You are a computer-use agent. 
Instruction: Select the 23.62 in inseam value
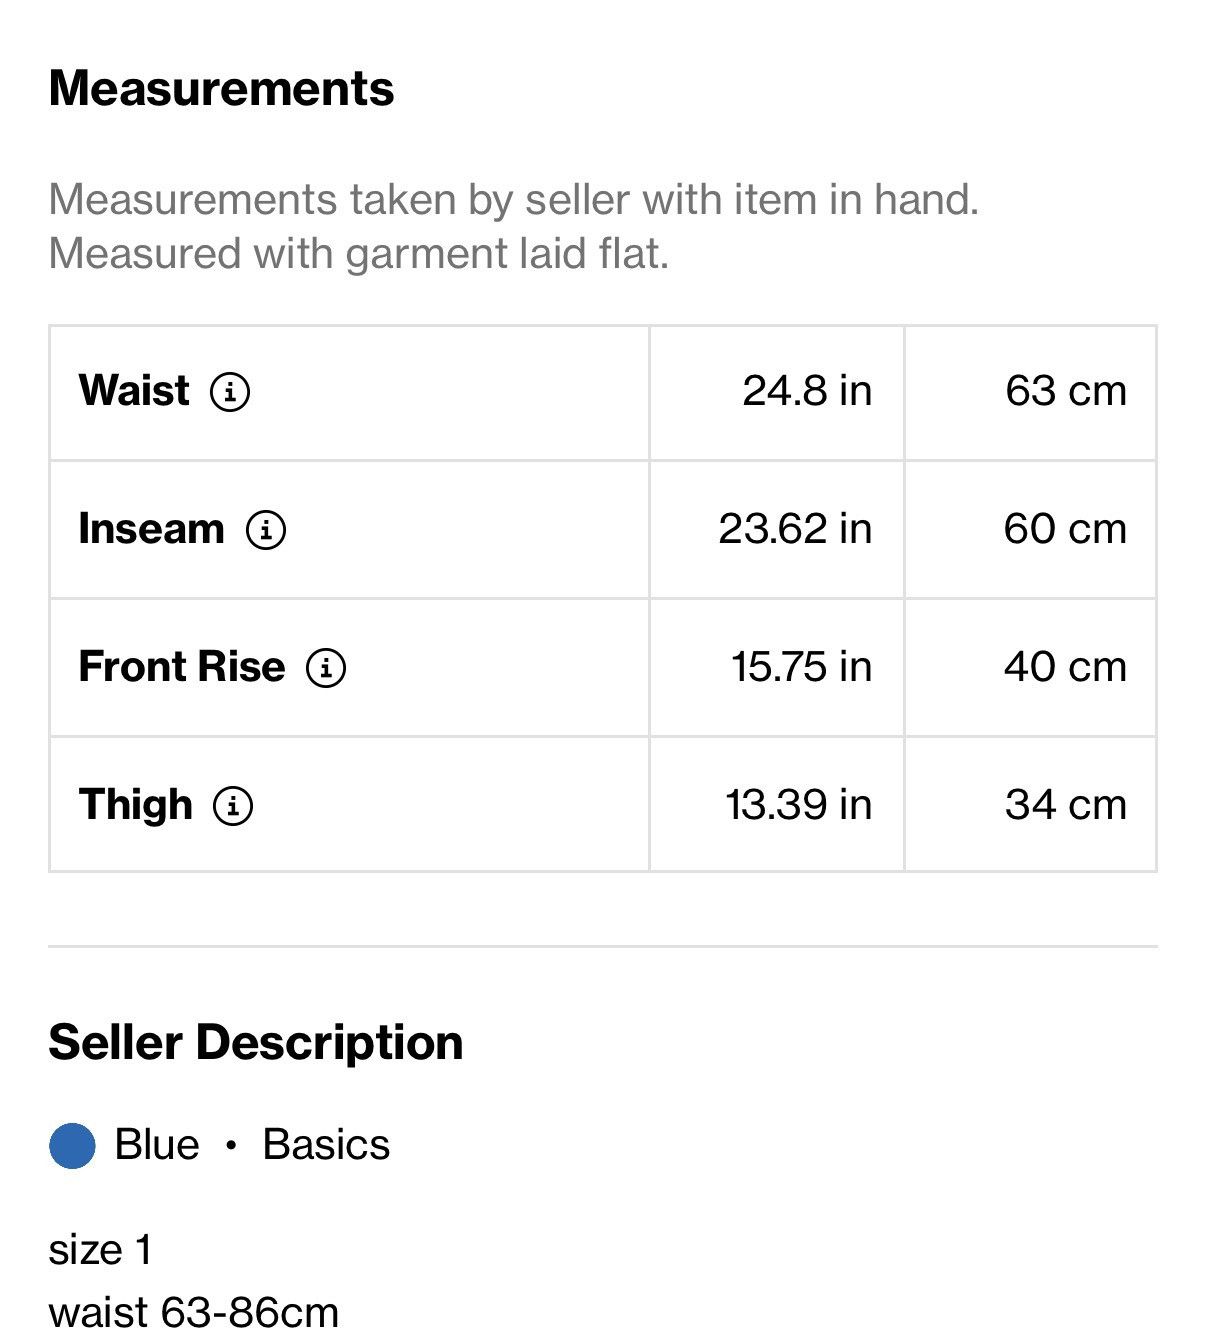[x=795, y=528]
